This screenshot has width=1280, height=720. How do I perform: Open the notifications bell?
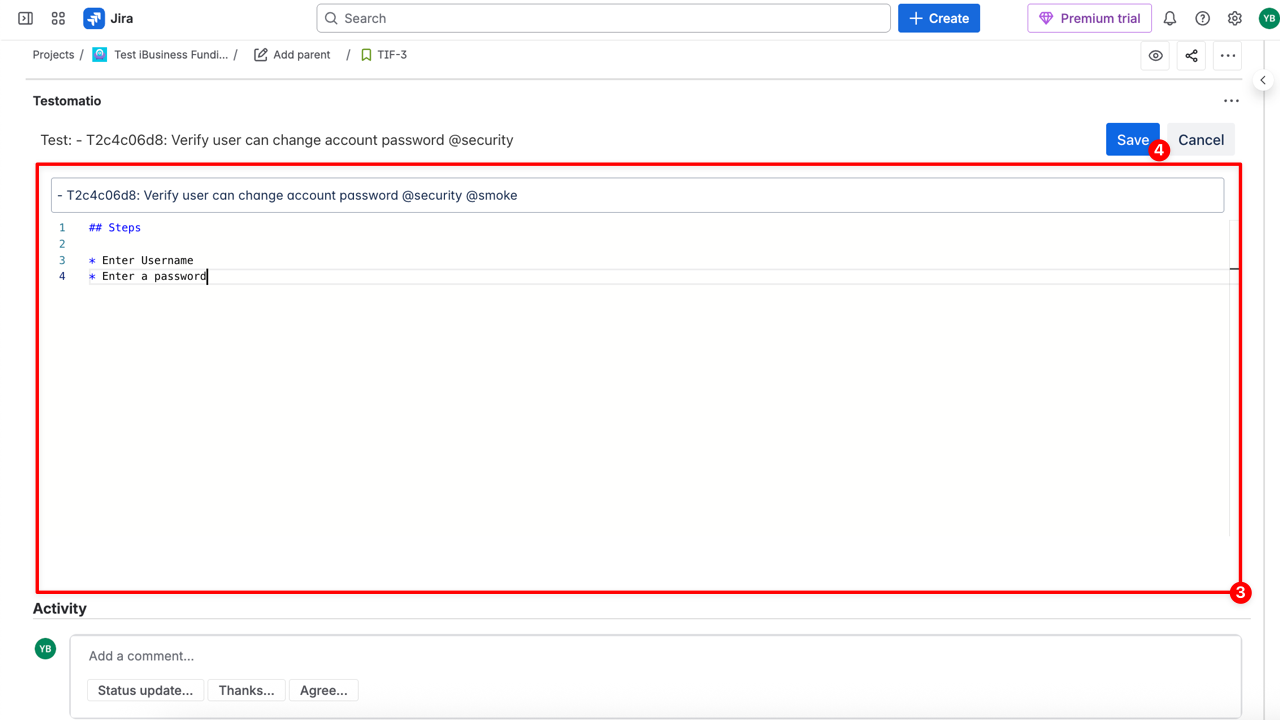click(1170, 18)
